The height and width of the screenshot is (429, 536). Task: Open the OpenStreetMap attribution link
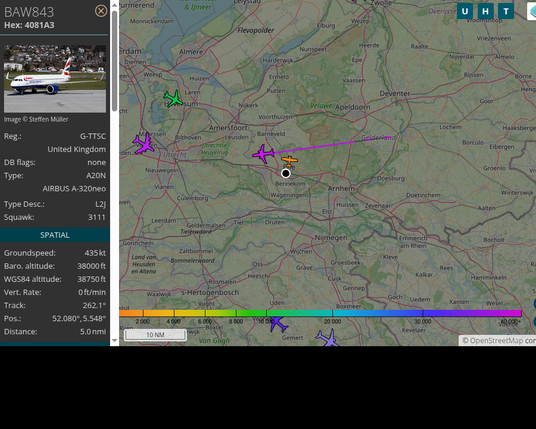pyautogui.click(x=497, y=340)
